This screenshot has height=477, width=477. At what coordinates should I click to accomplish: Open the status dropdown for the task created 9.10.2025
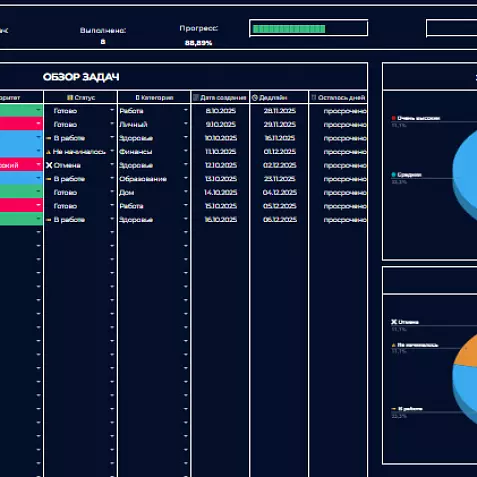[x=112, y=124]
